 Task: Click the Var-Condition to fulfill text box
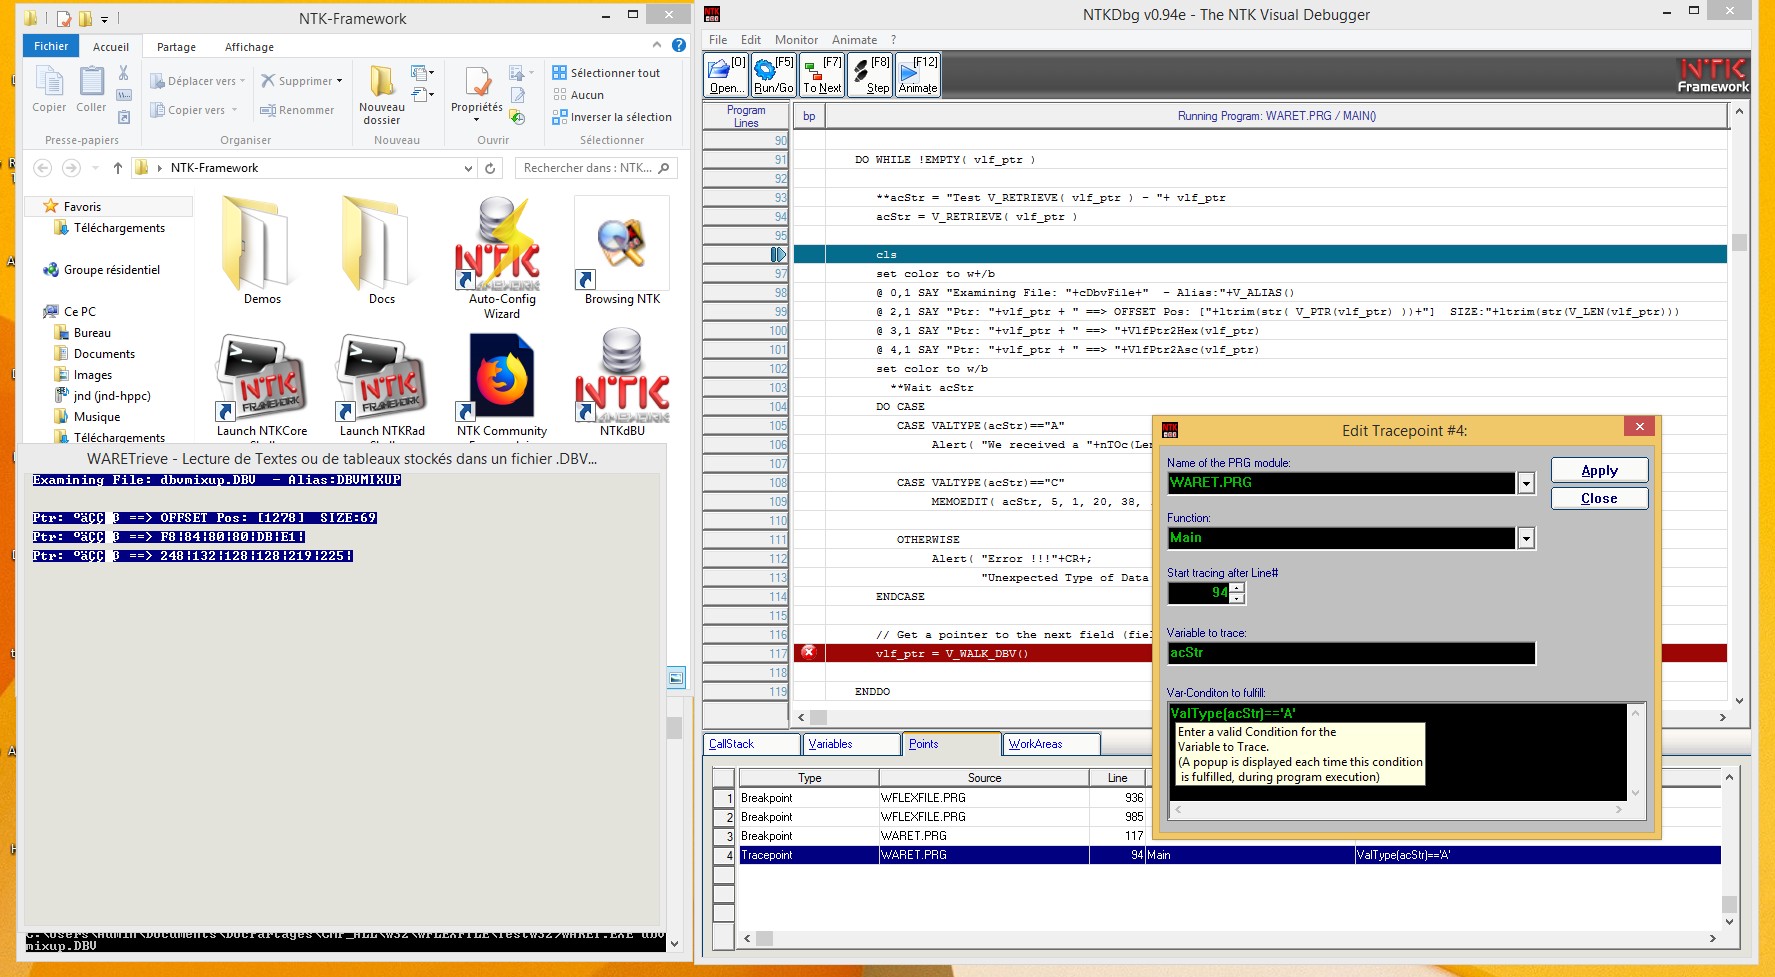1398,751
